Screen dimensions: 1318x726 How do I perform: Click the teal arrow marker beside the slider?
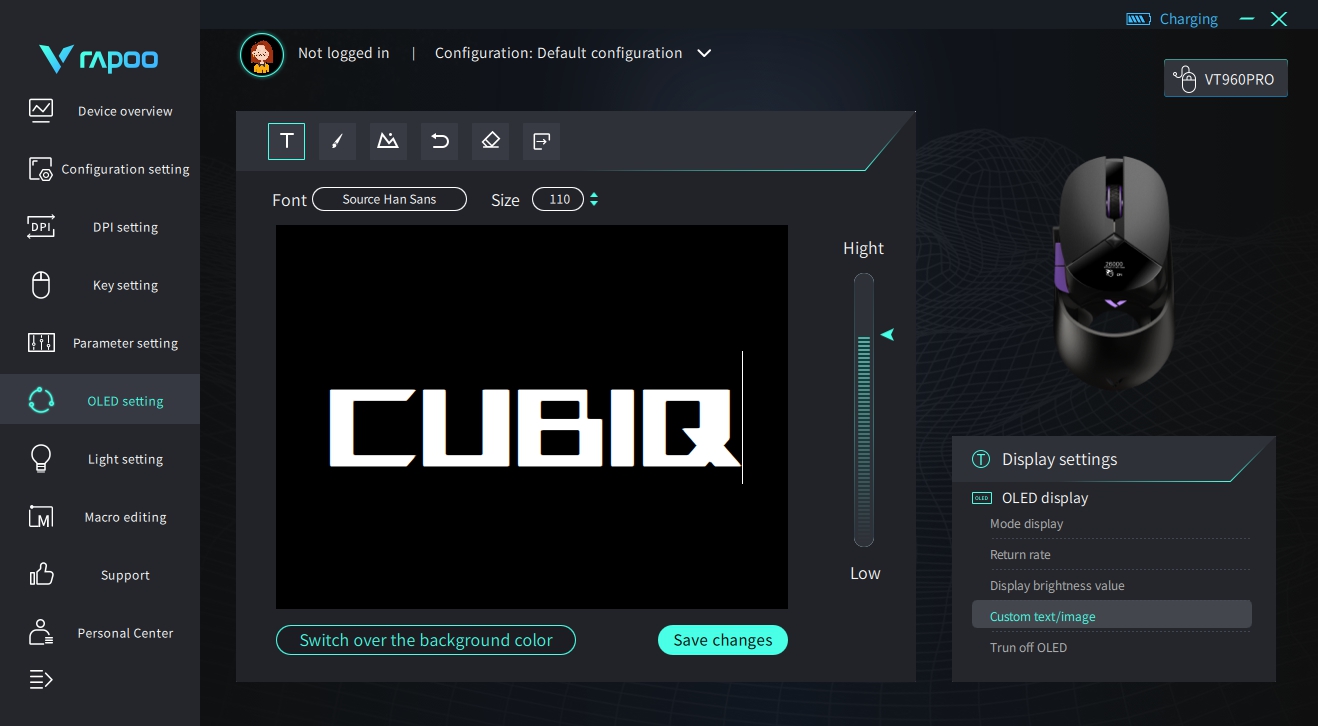click(x=887, y=334)
